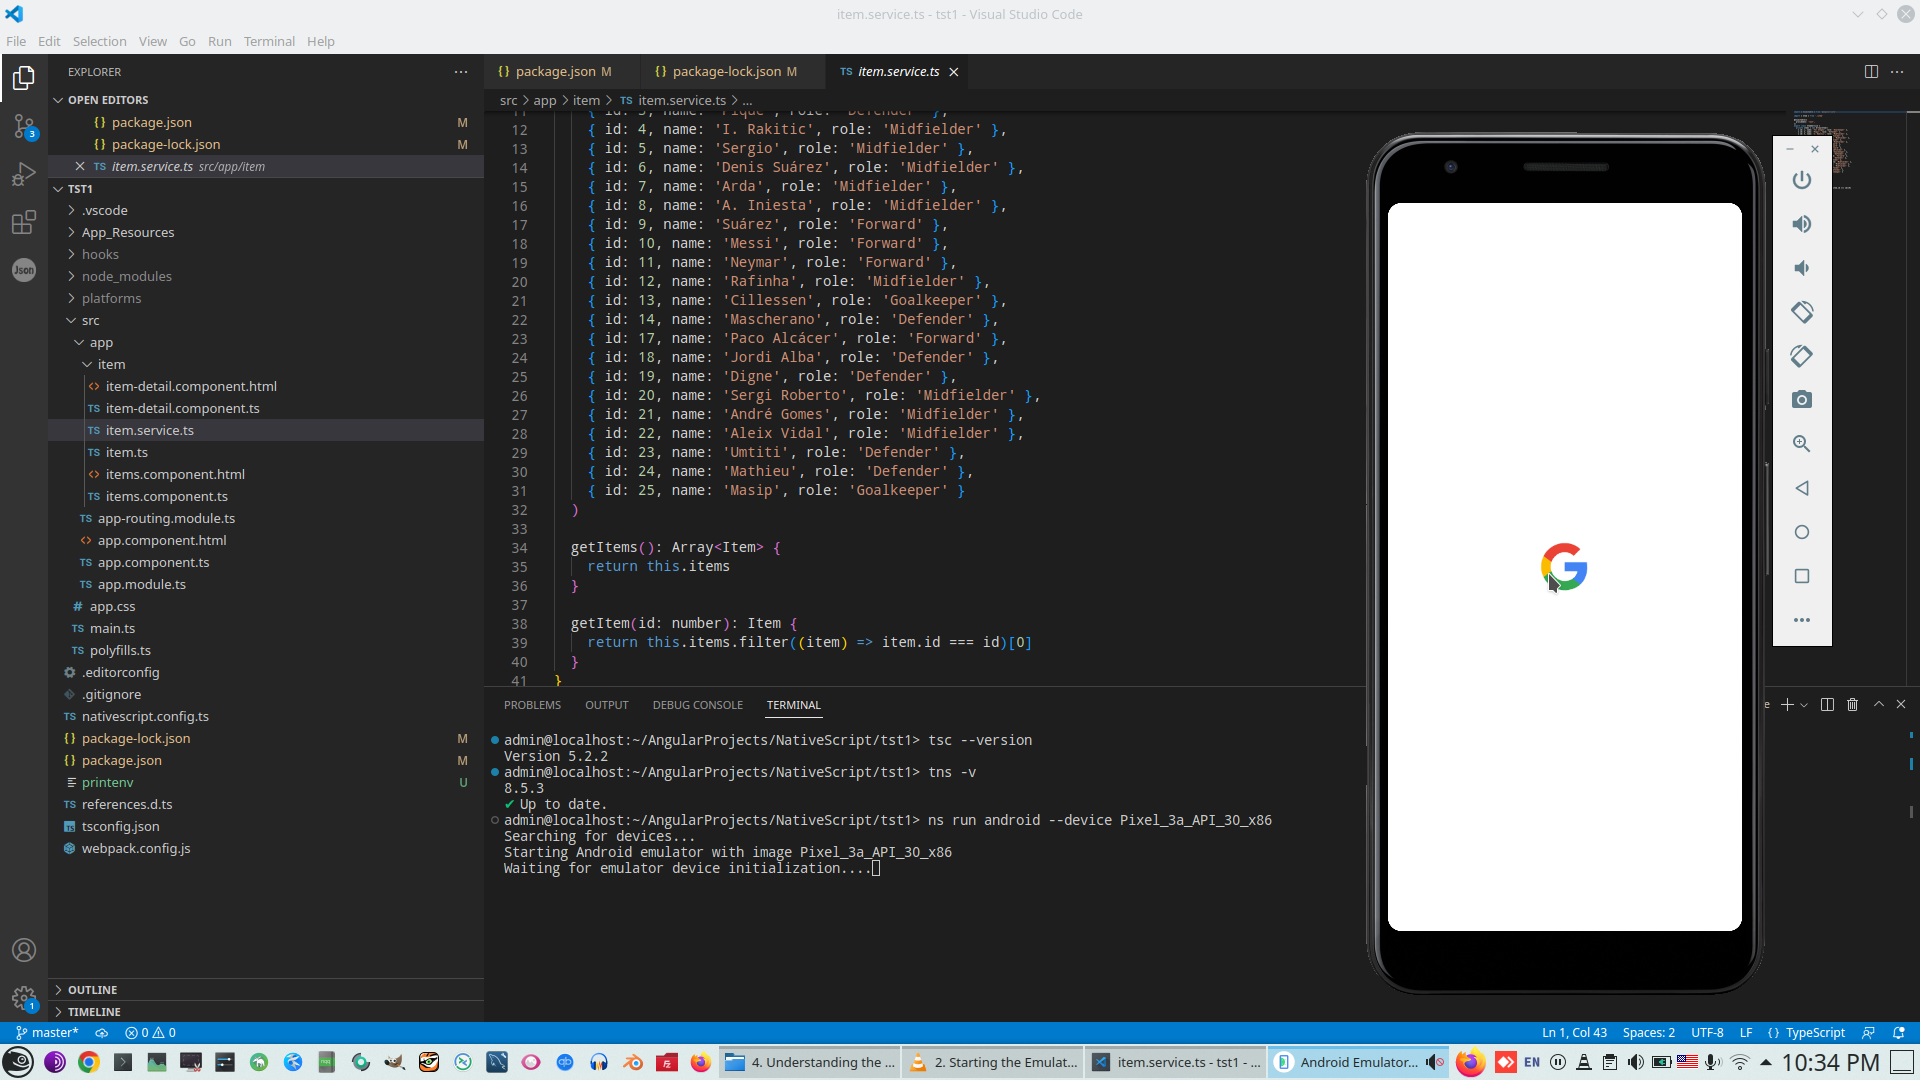Expand the OUTLINE section
This screenshot has width=1920, height=1080.
point(92,990)
